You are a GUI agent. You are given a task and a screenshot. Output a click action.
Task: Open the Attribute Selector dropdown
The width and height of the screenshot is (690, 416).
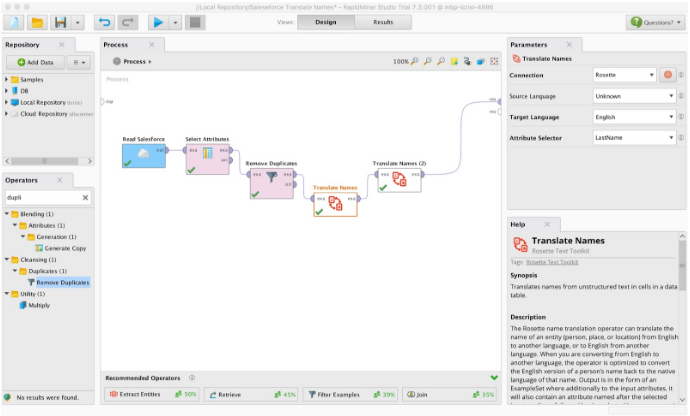[634, 138]
